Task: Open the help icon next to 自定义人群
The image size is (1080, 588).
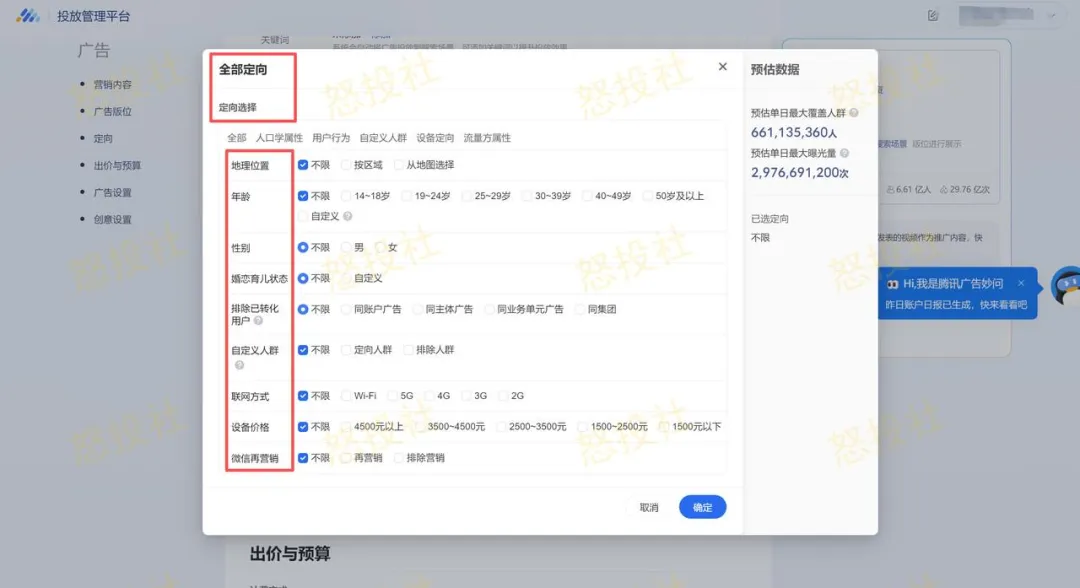Action: [x=240, y=363]
